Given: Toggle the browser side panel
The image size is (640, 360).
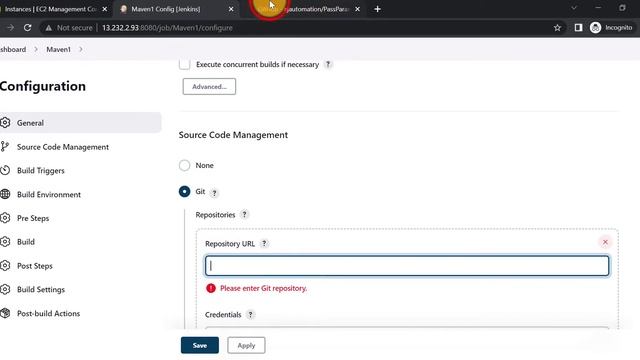Looking at the screenshot, I should [578, 28].
